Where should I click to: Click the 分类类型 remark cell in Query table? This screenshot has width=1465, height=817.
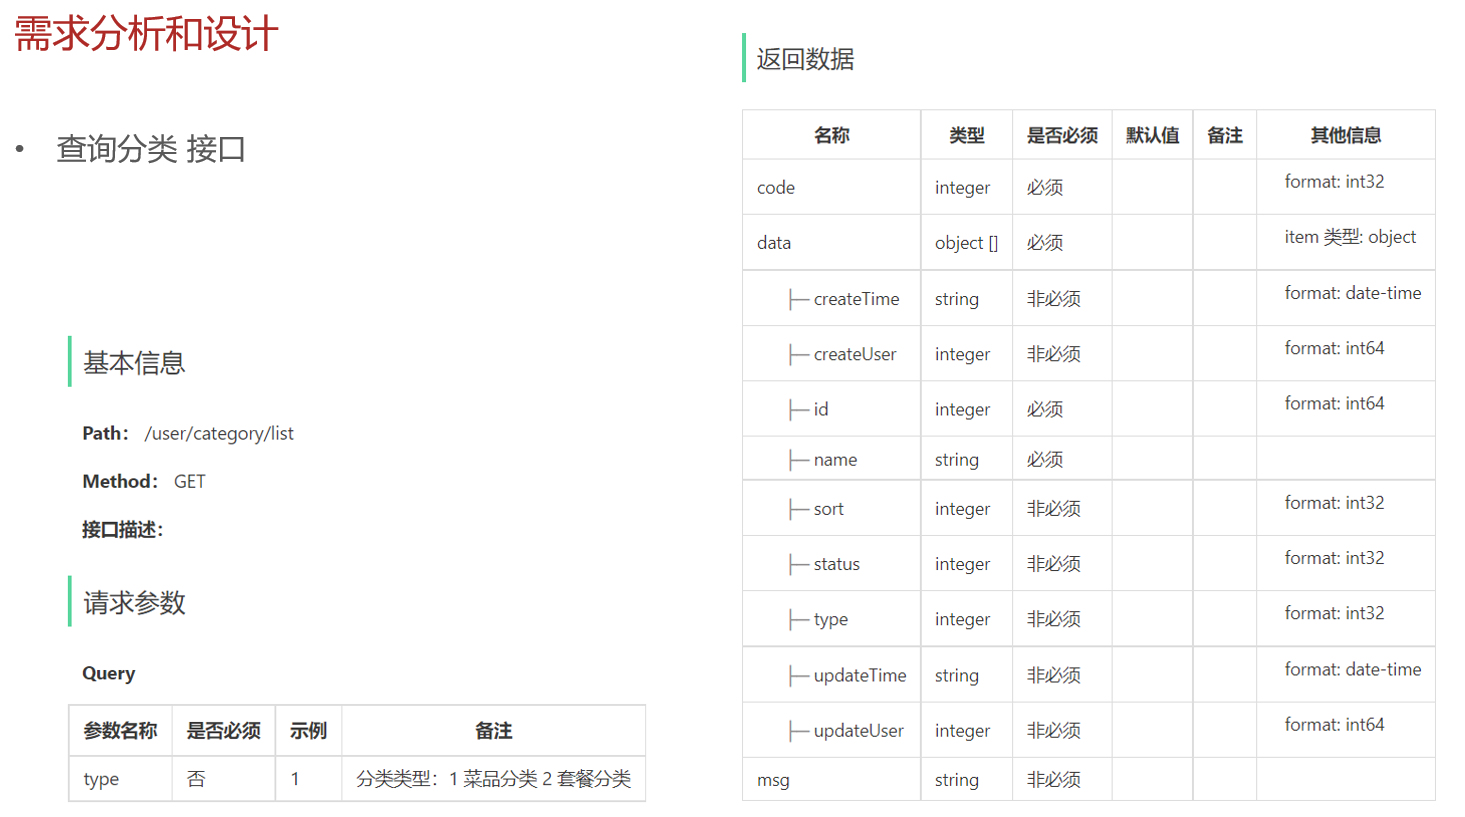tap(493, 779)
